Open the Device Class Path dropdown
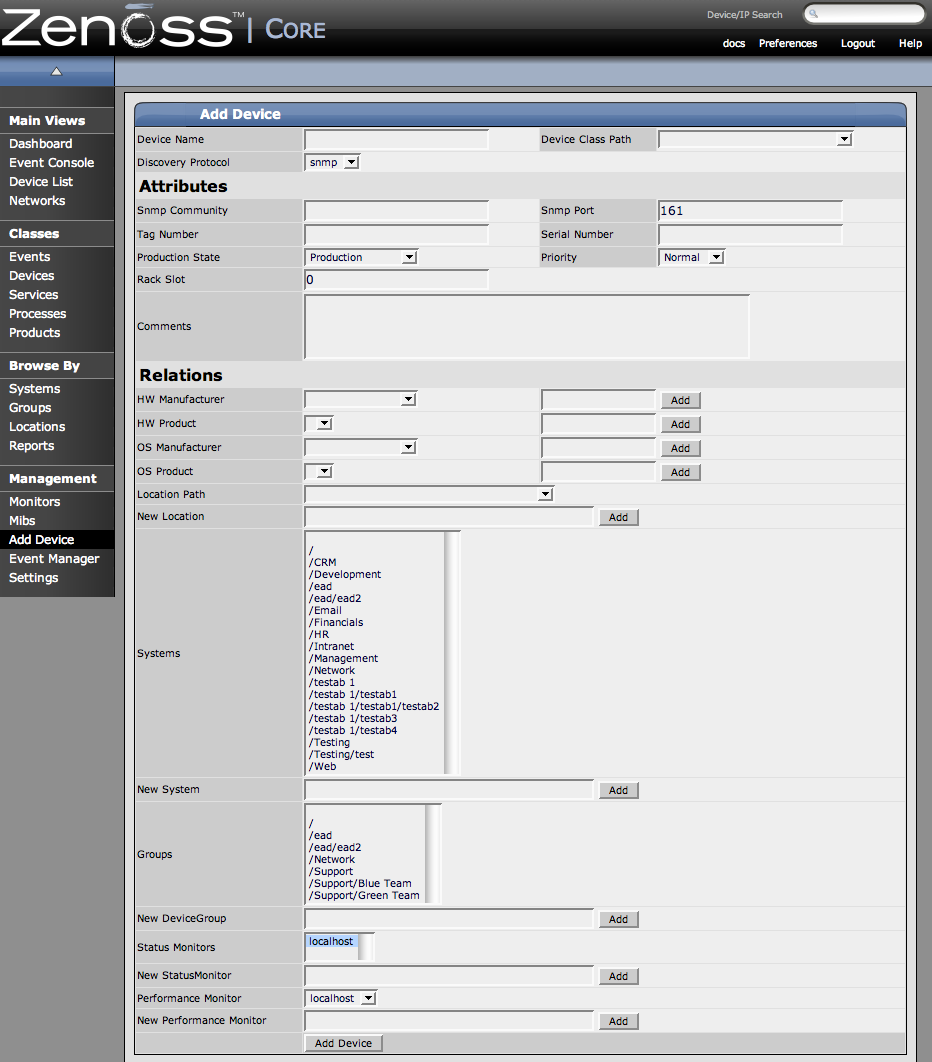 tap(755, 139)
